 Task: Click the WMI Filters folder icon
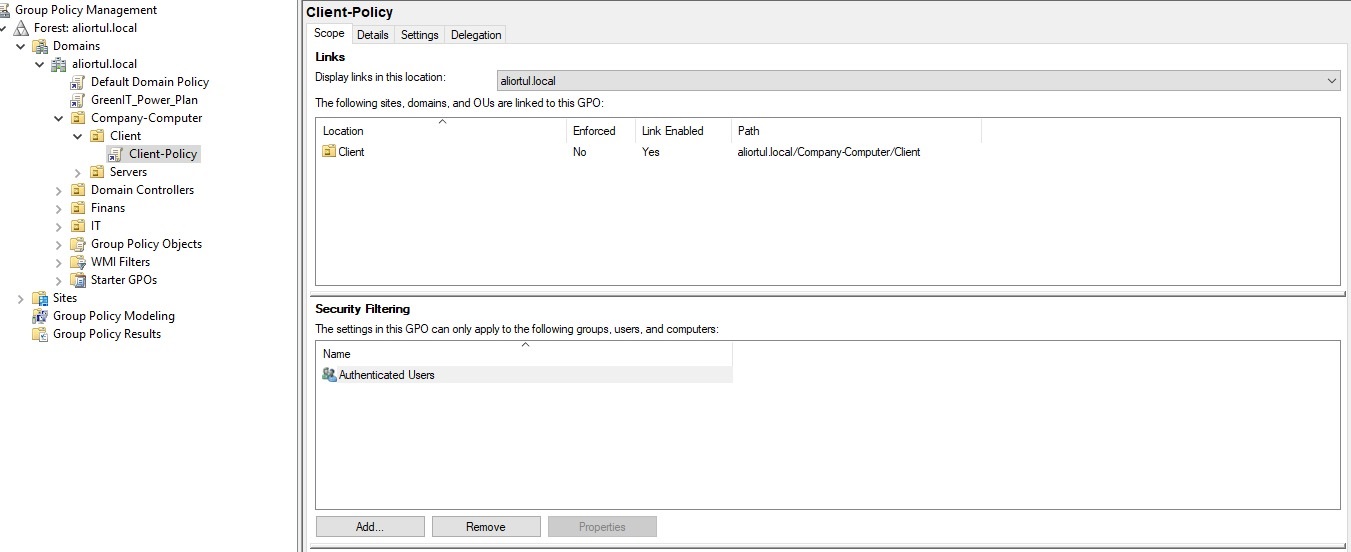coord(78,262)
